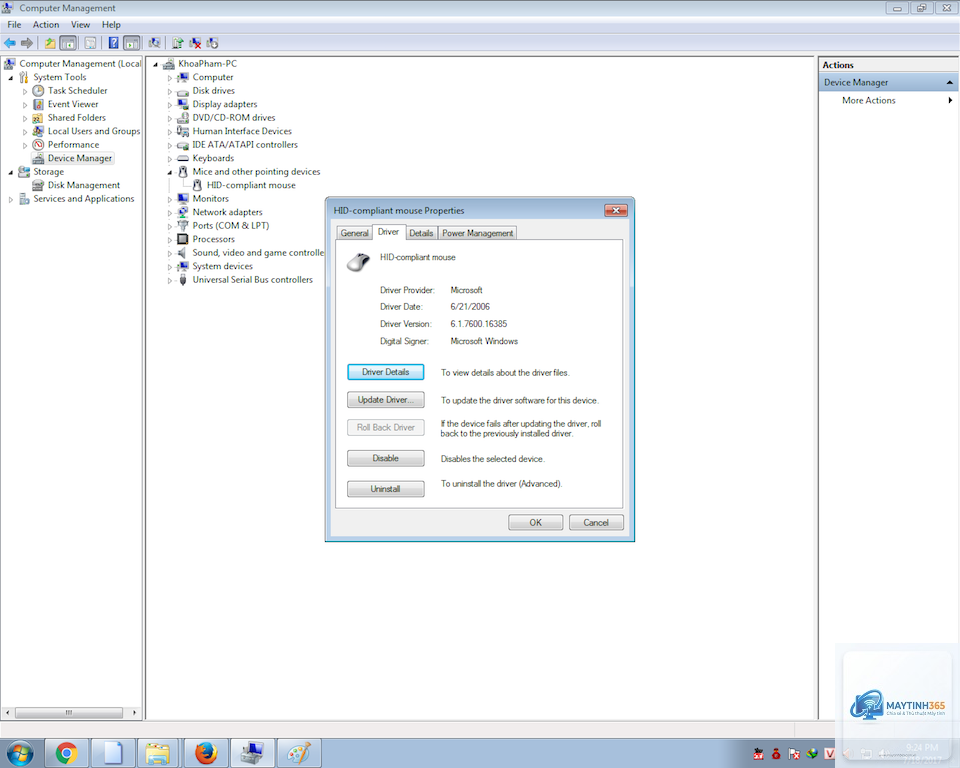Click the Uninstall button in dialog
Viewport: 960px width, 768px height.
386,489
